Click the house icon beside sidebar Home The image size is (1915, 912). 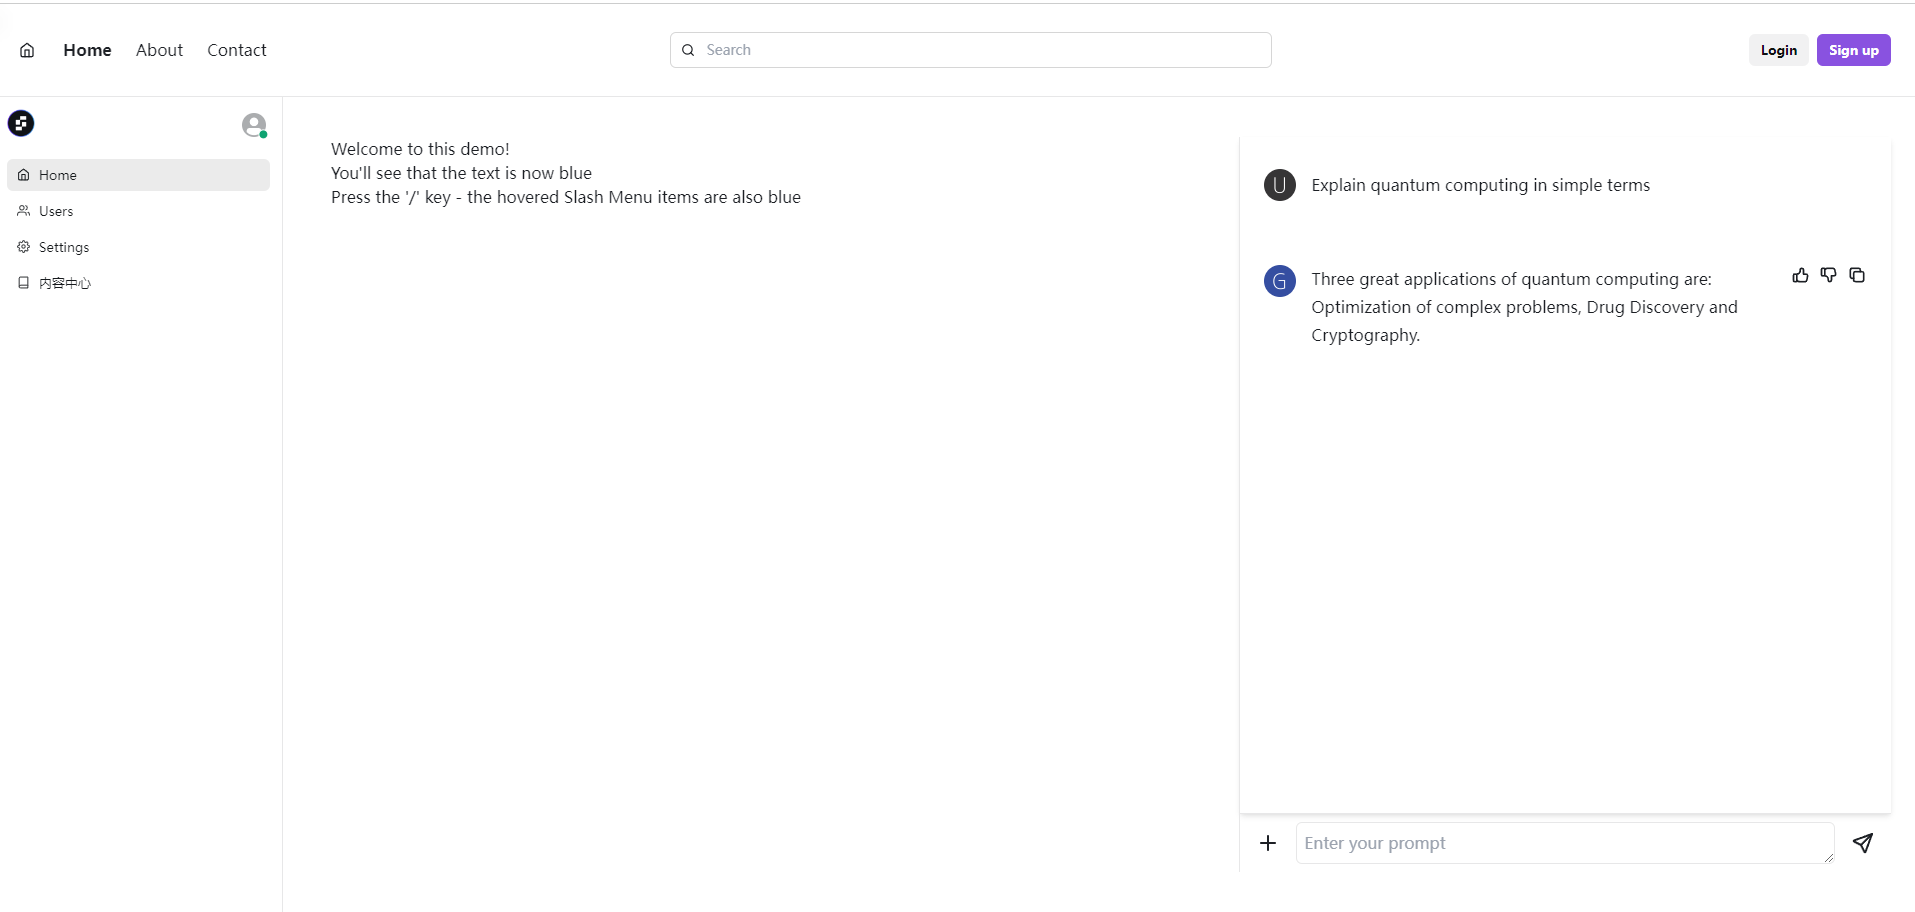(23, 175)
